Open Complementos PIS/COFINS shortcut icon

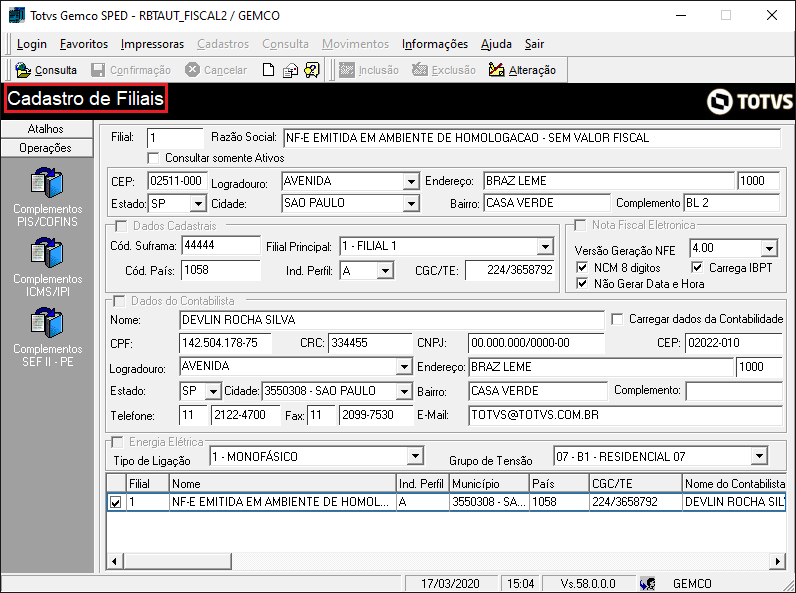(47, 182)
